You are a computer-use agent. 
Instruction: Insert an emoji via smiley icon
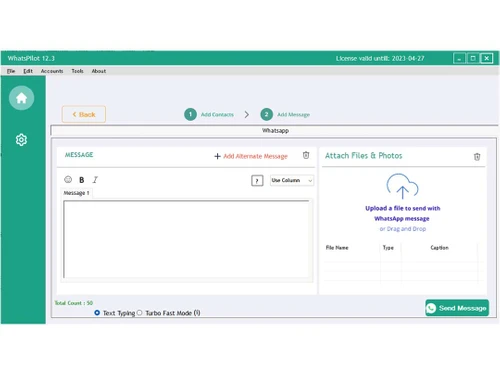point(68,180)
